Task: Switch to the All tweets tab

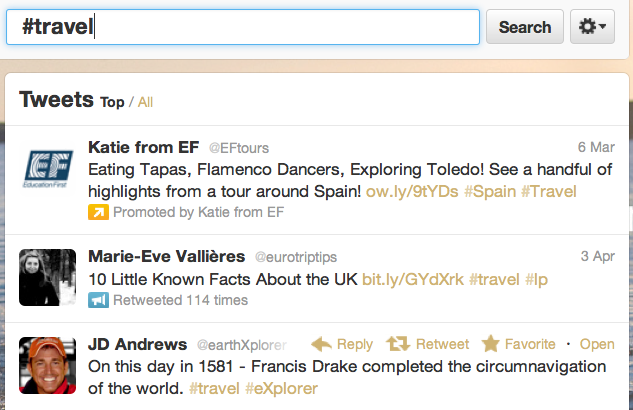Action: (x=145, y=102)
